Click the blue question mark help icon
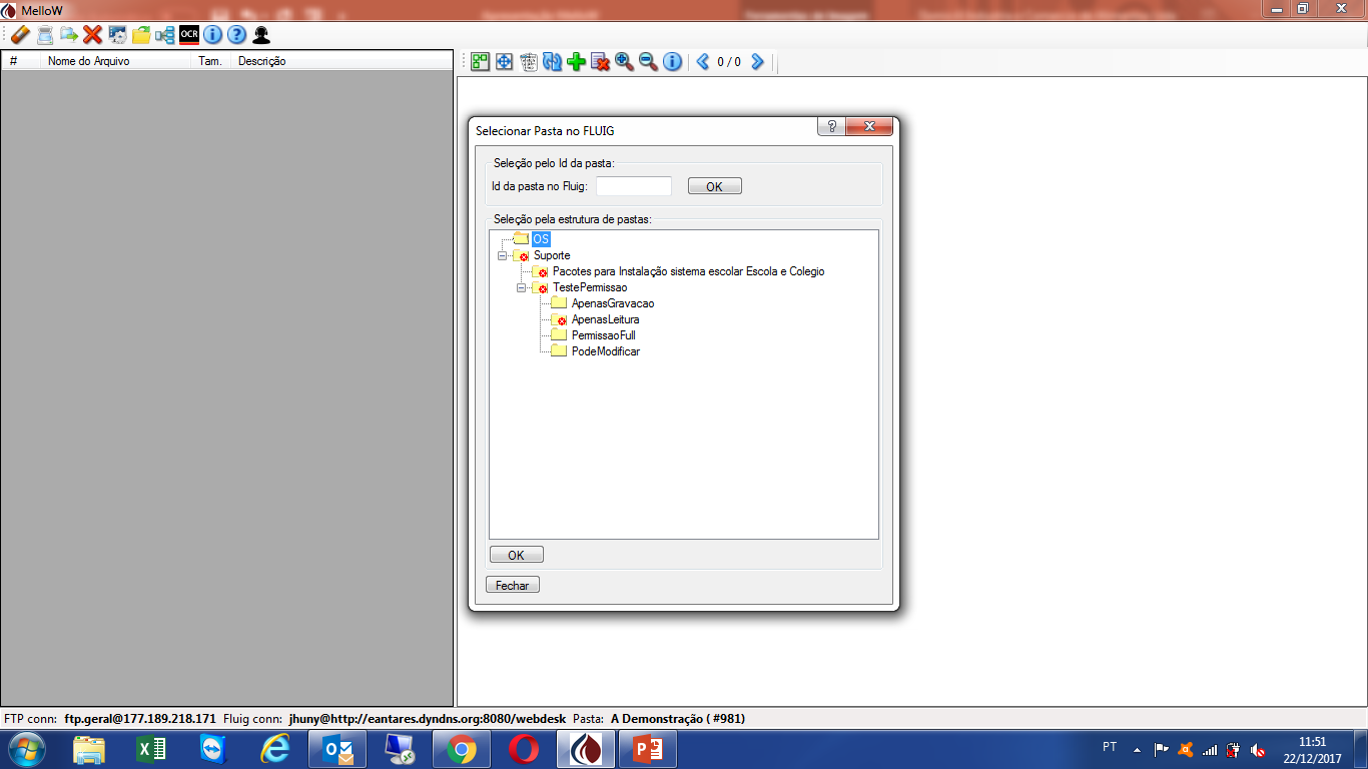1368x769 pixels. click(237, 35)
